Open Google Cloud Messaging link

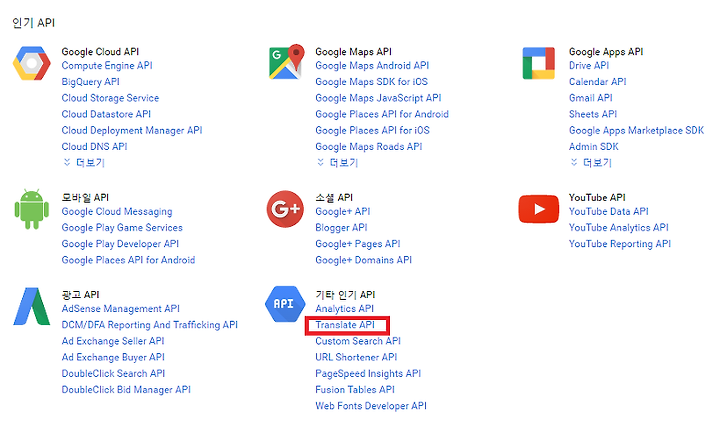click(x=117, y=212)
